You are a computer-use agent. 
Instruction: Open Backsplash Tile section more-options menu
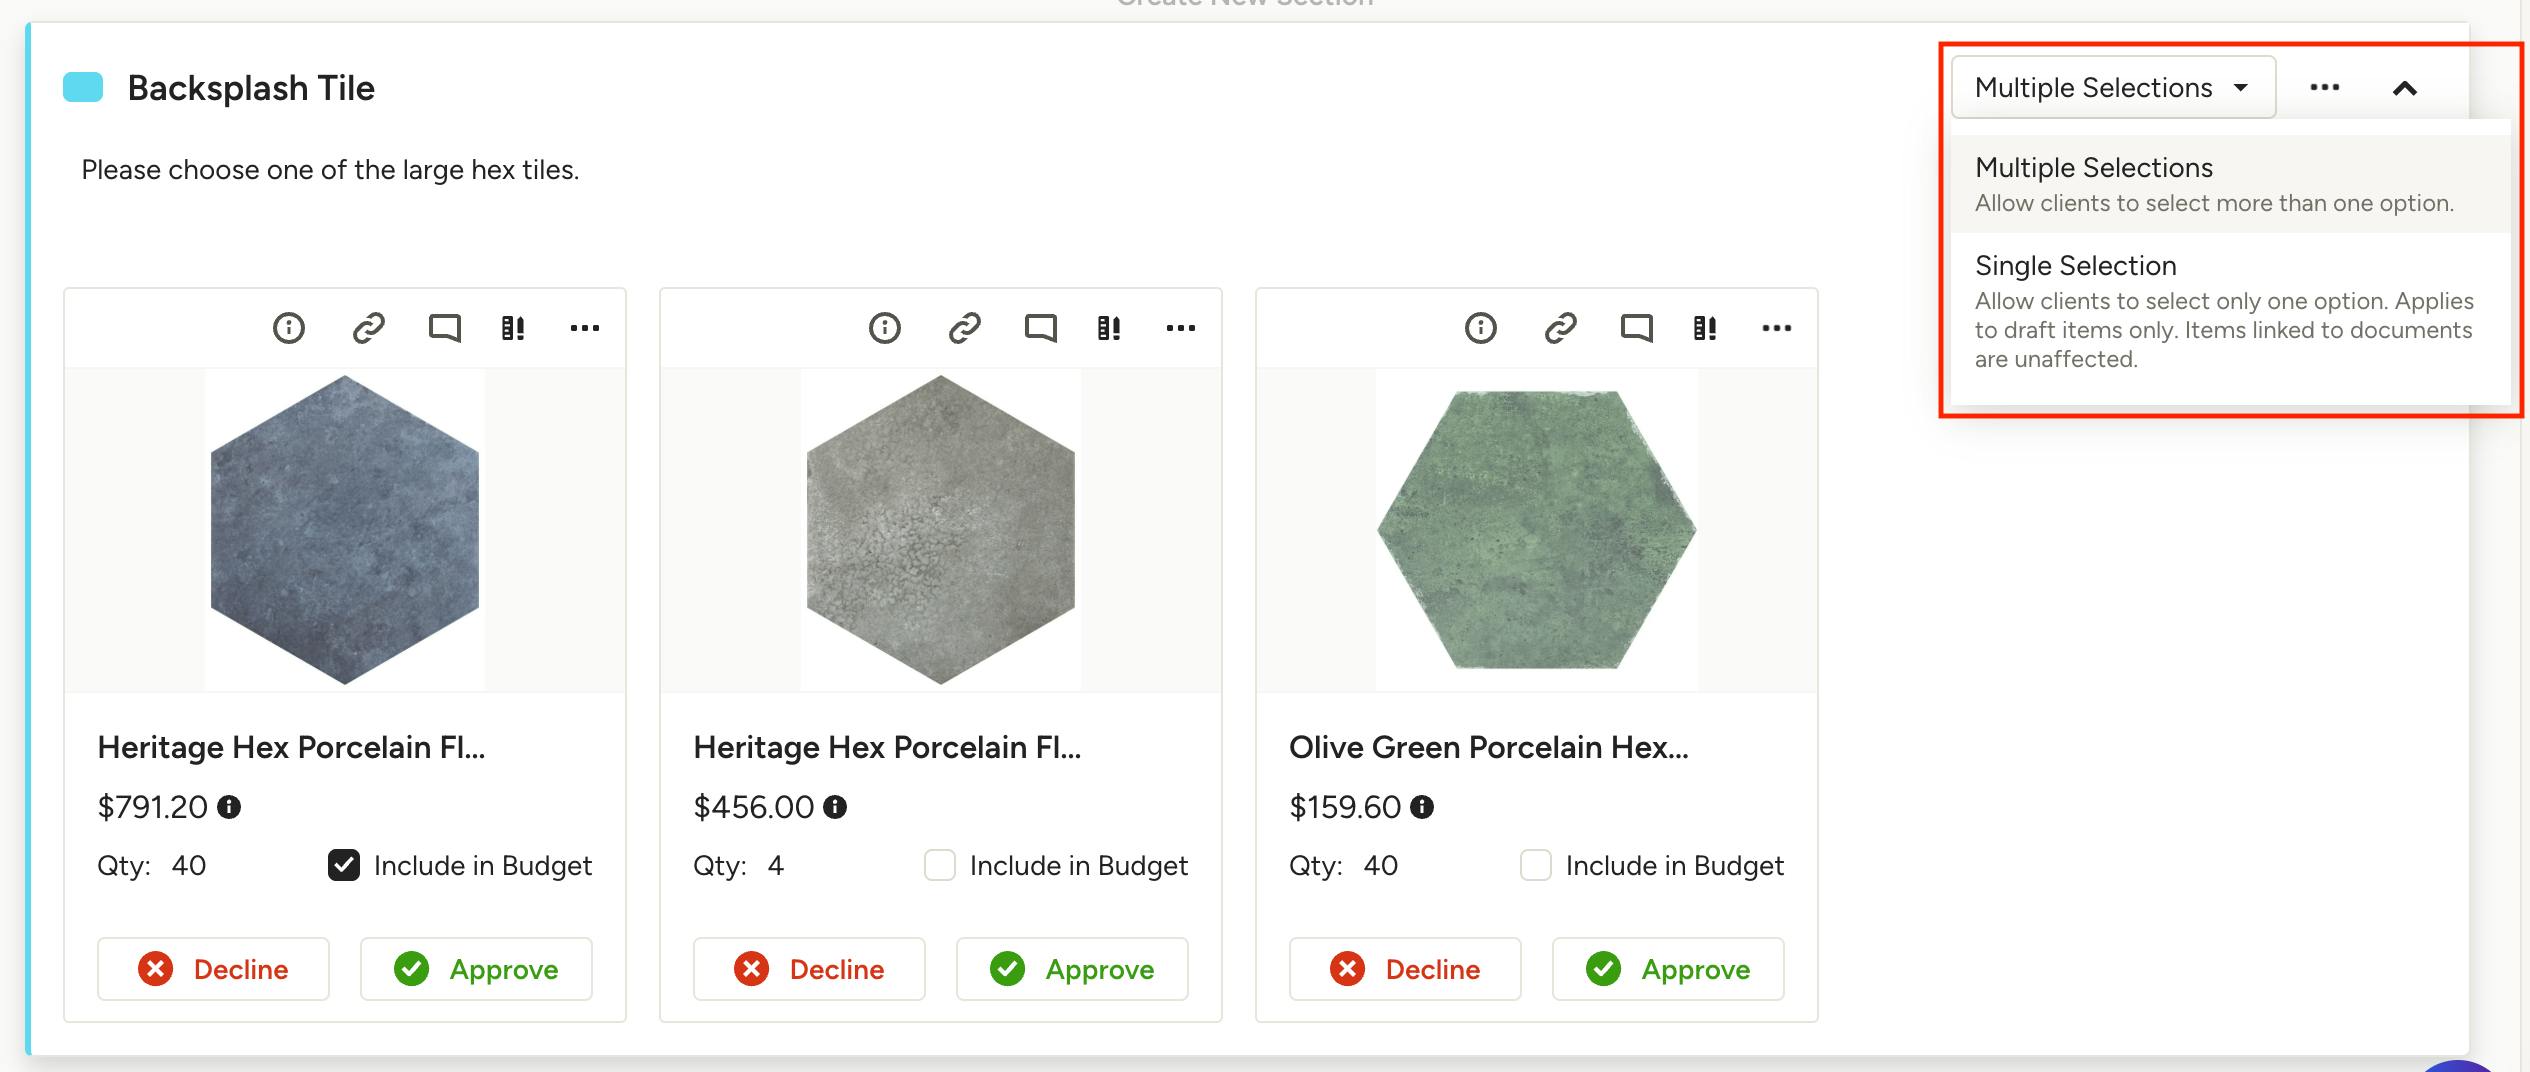[x=2325, y=88]
